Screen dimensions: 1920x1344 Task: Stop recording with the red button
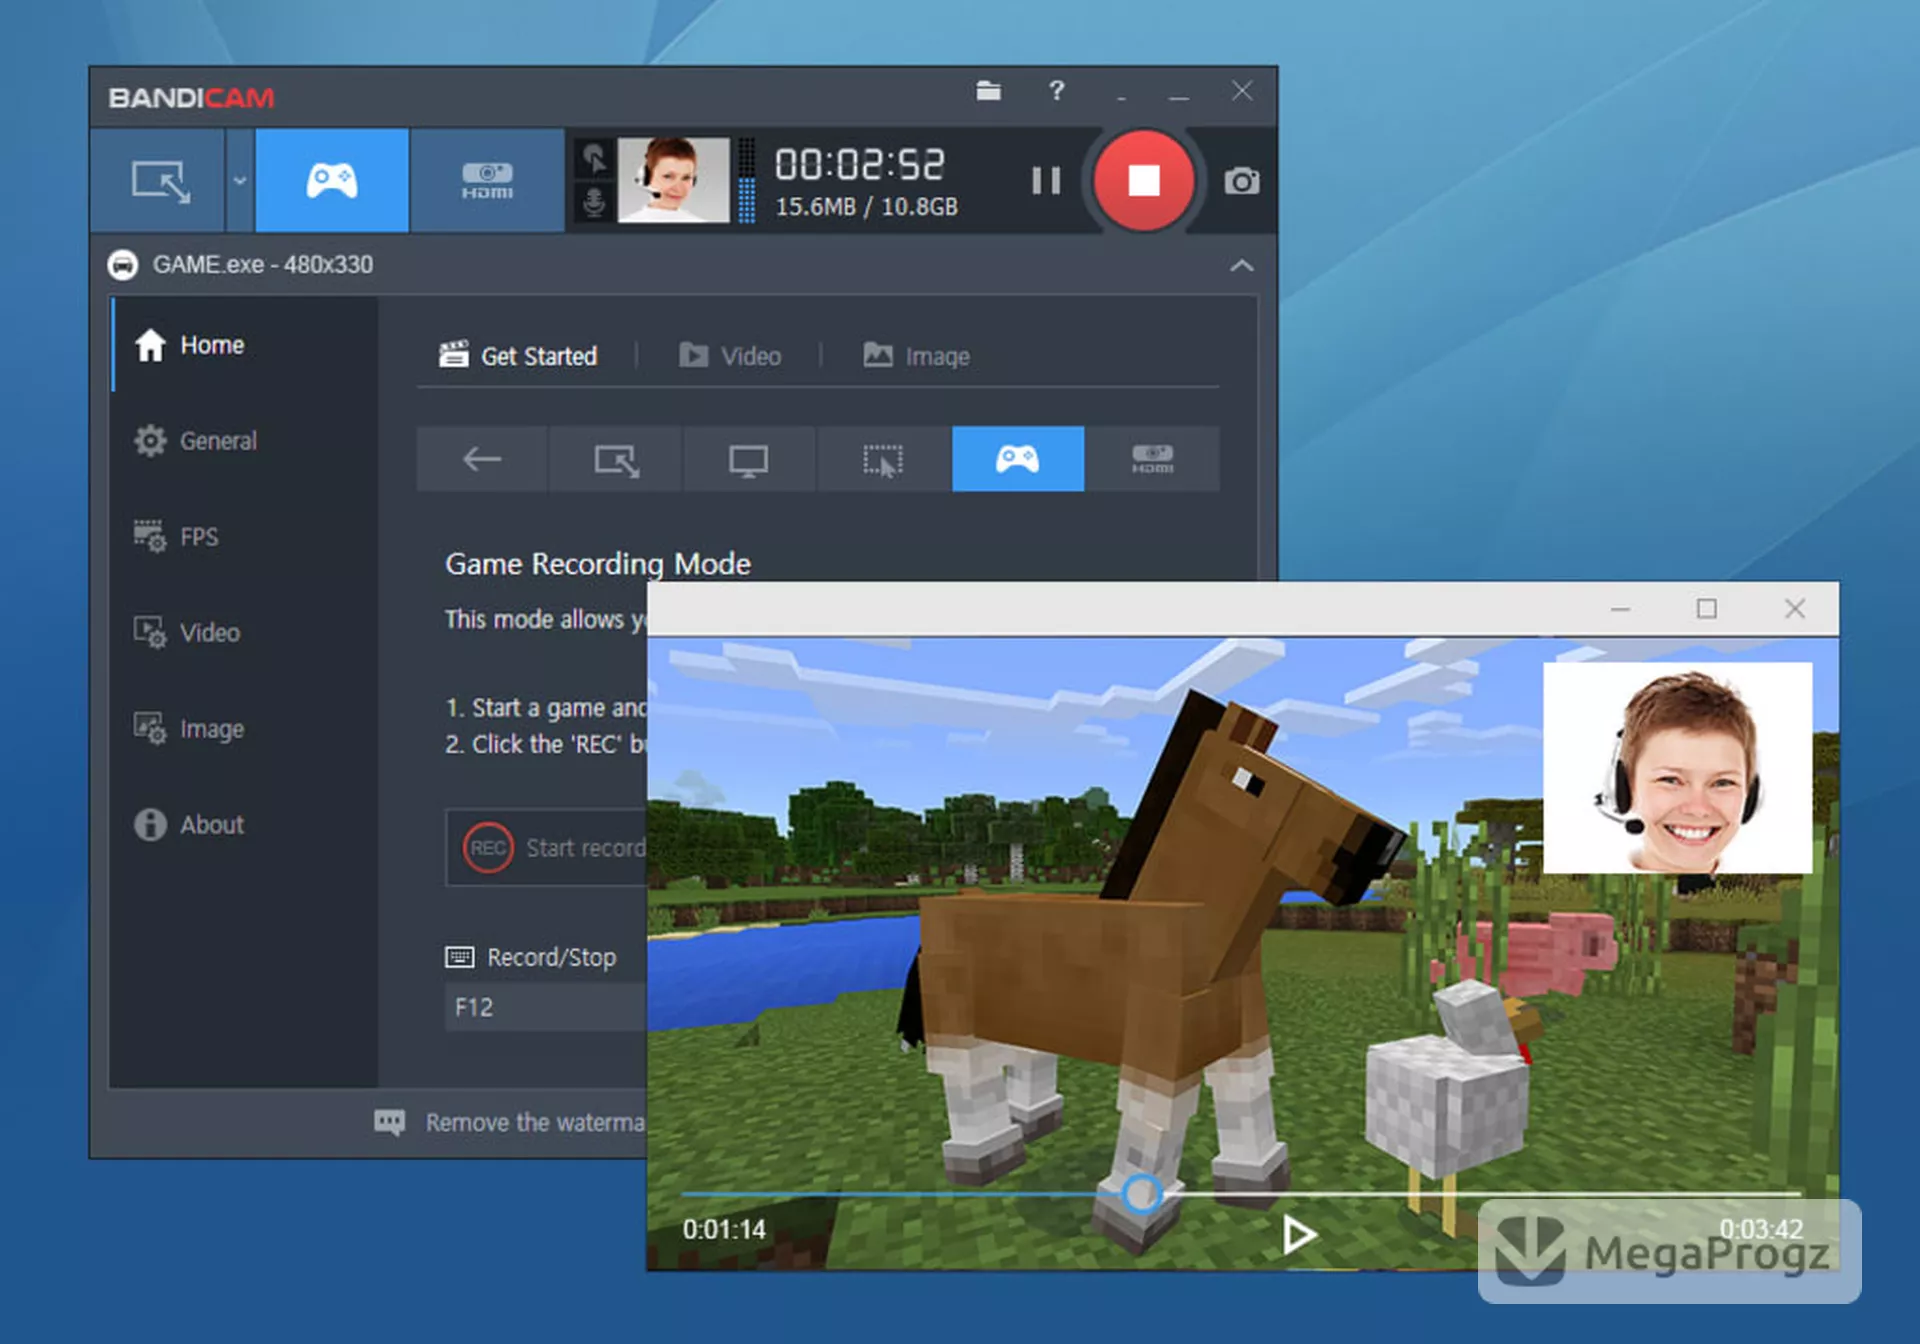point(1143,181)
